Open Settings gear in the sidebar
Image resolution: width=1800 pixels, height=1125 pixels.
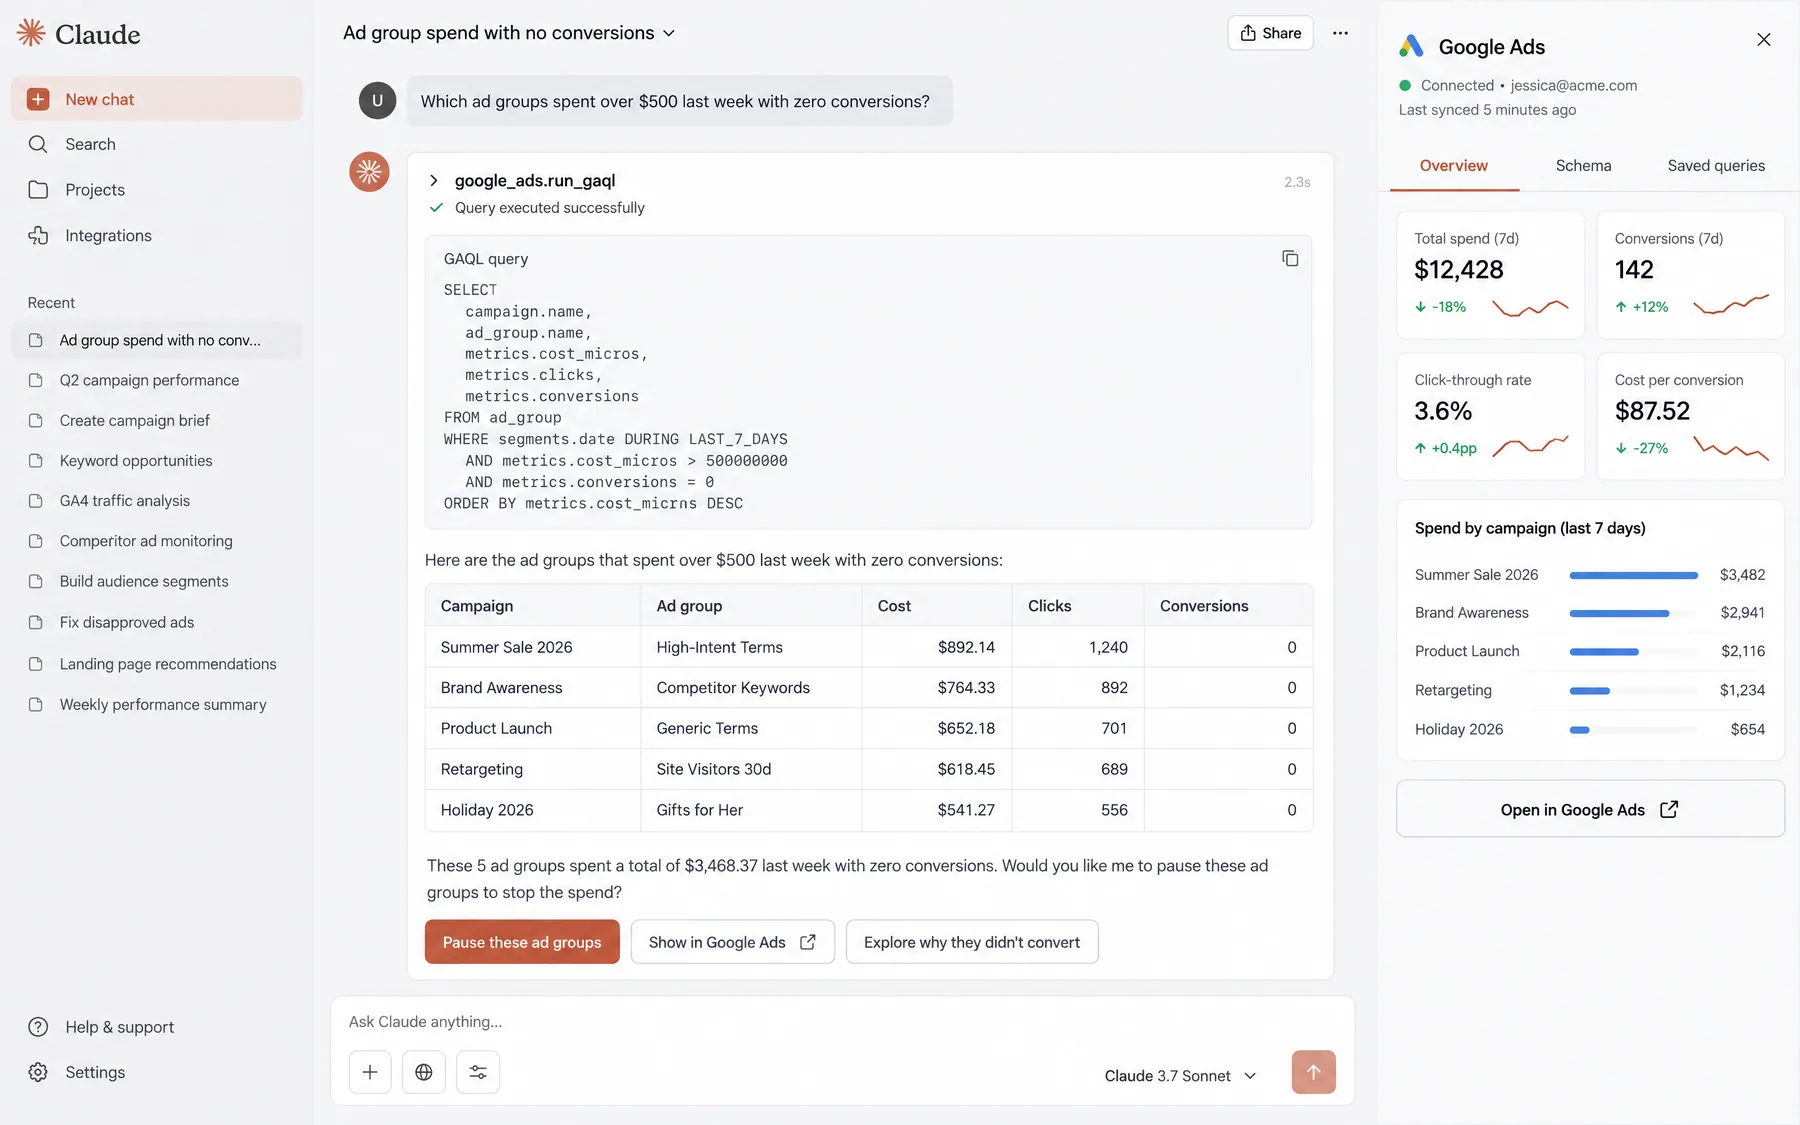point(38,1072)
